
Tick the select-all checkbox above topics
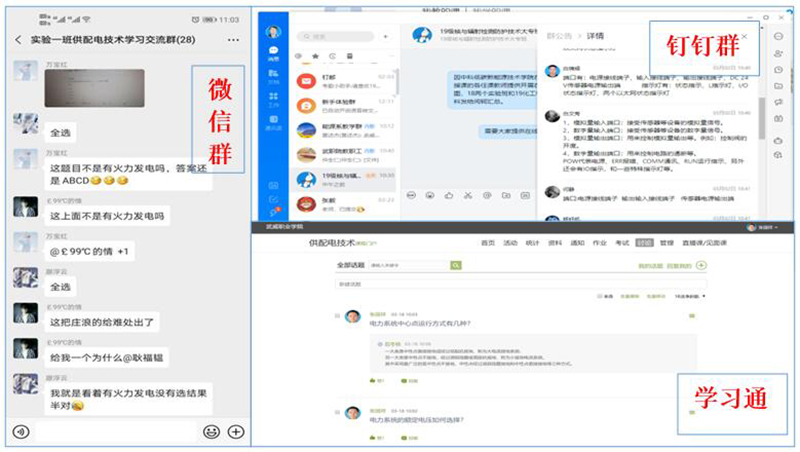[x=597, y=297]
